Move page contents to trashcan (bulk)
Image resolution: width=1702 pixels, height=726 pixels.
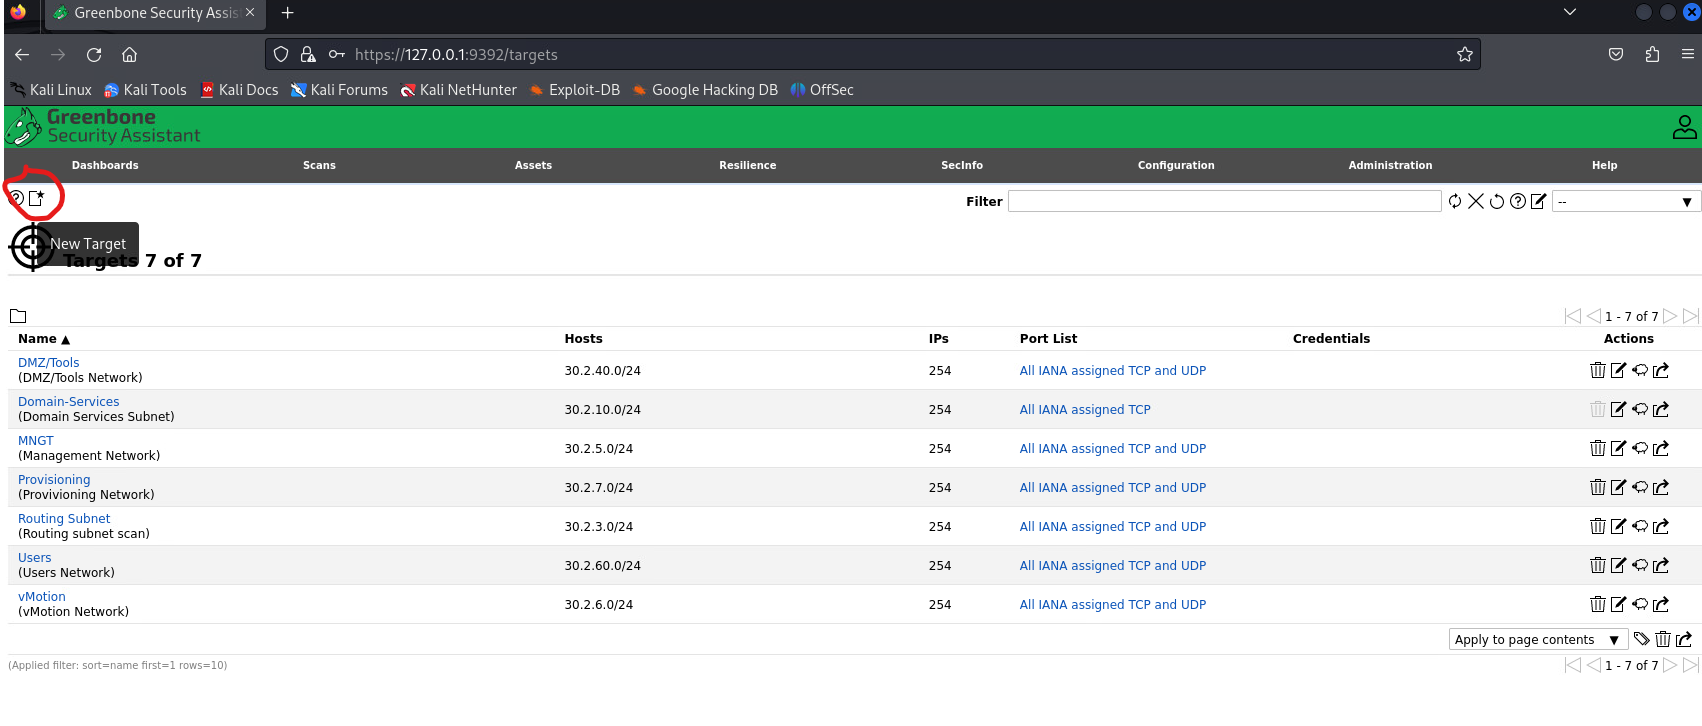click(x=1663, y=639)
